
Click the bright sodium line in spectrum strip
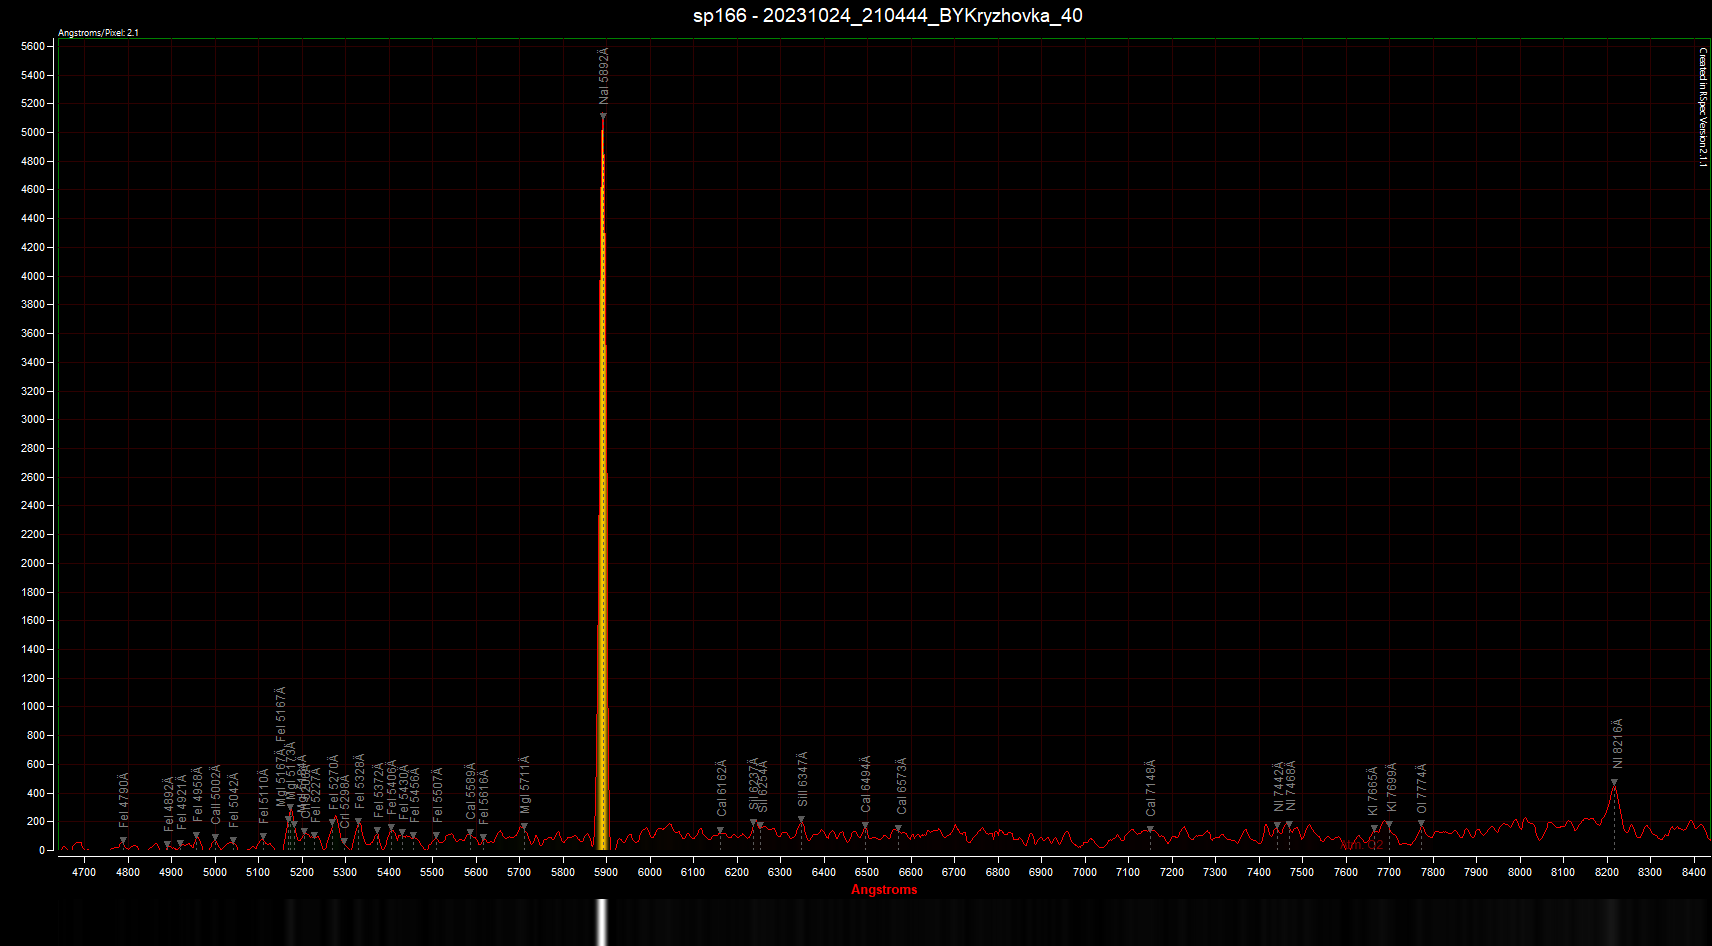pyautogui.click(x=602, y=922)
